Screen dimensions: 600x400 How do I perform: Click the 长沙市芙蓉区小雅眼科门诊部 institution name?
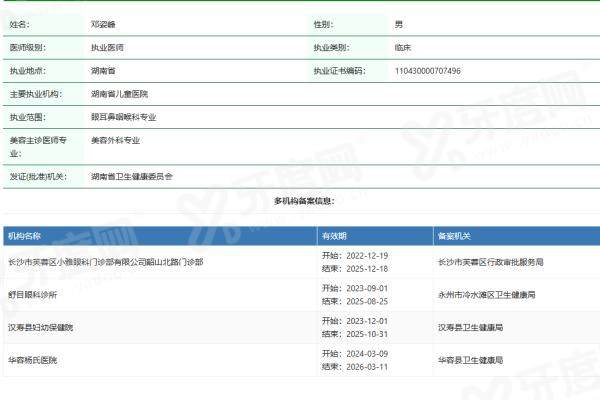coord(105,261)
